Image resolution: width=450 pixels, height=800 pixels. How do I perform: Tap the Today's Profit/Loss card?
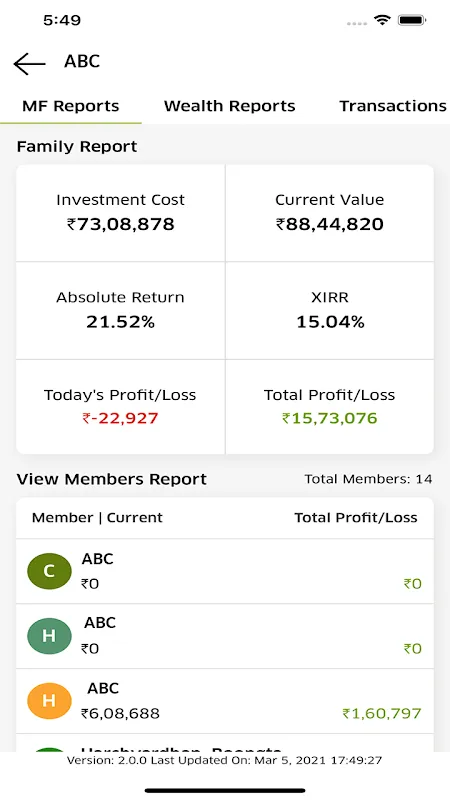point(120,407)
